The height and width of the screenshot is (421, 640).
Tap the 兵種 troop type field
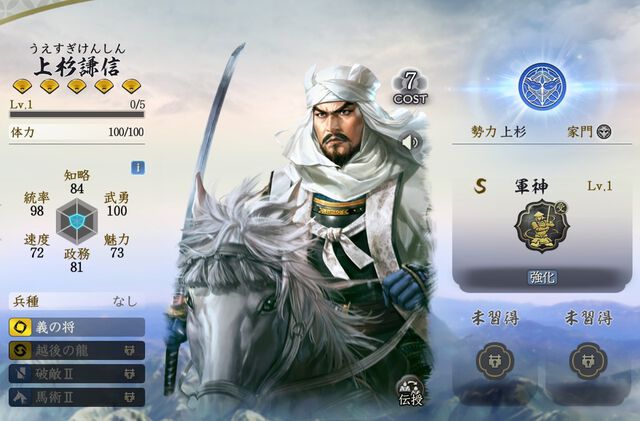click(x=77, y=302)
